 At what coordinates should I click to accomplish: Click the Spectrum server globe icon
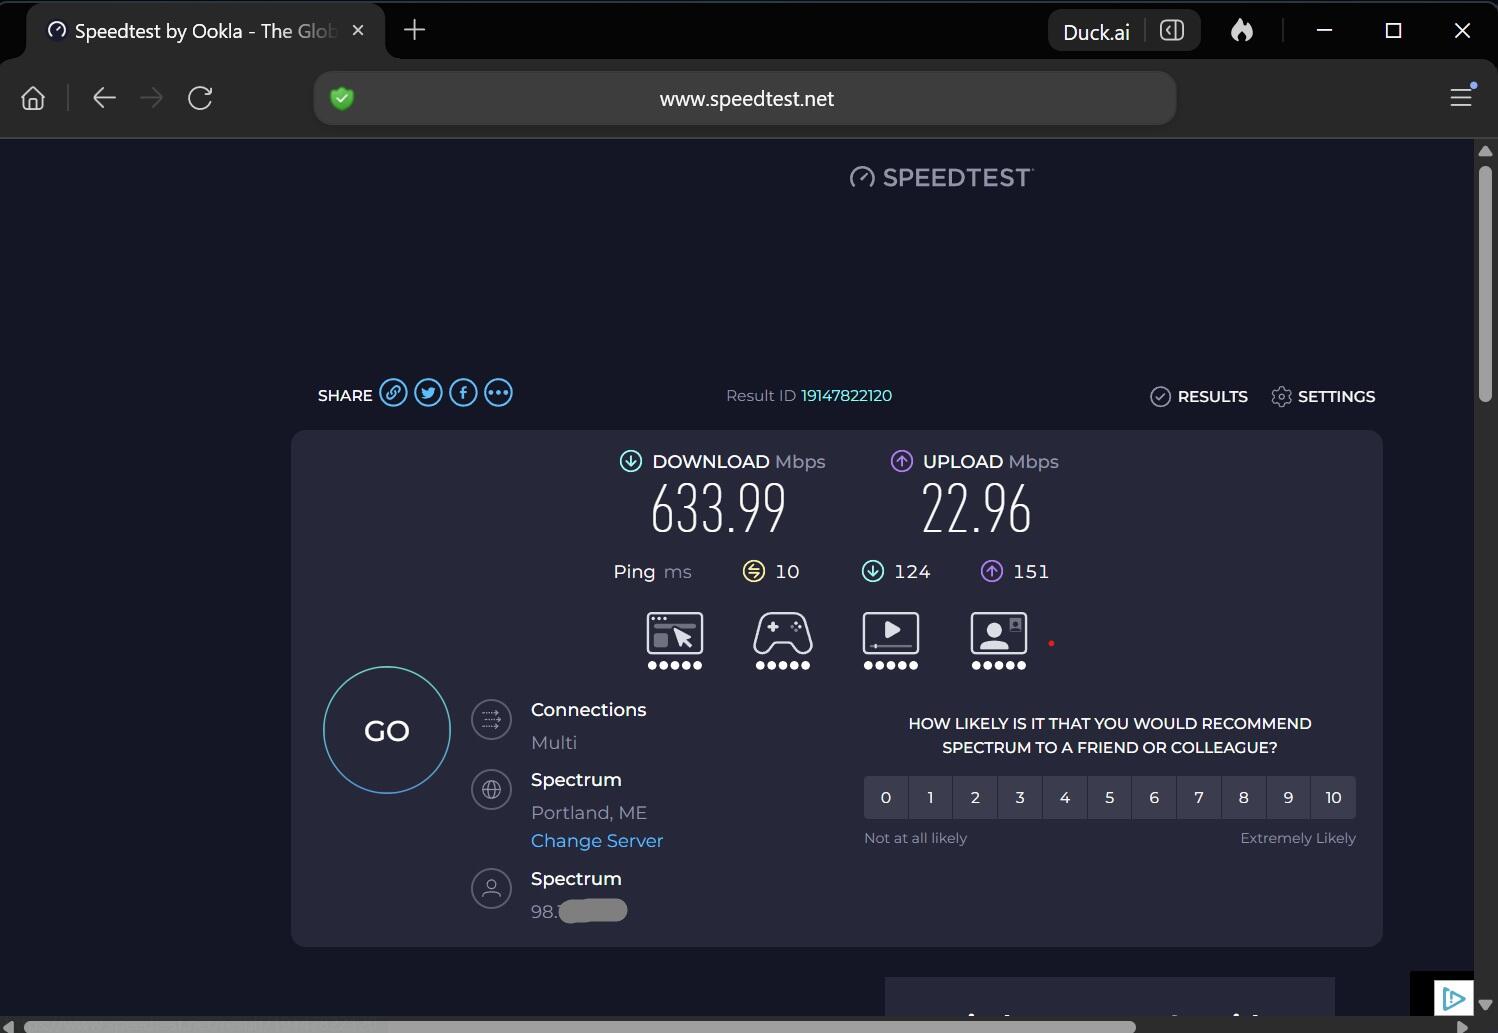click(491, 789)
